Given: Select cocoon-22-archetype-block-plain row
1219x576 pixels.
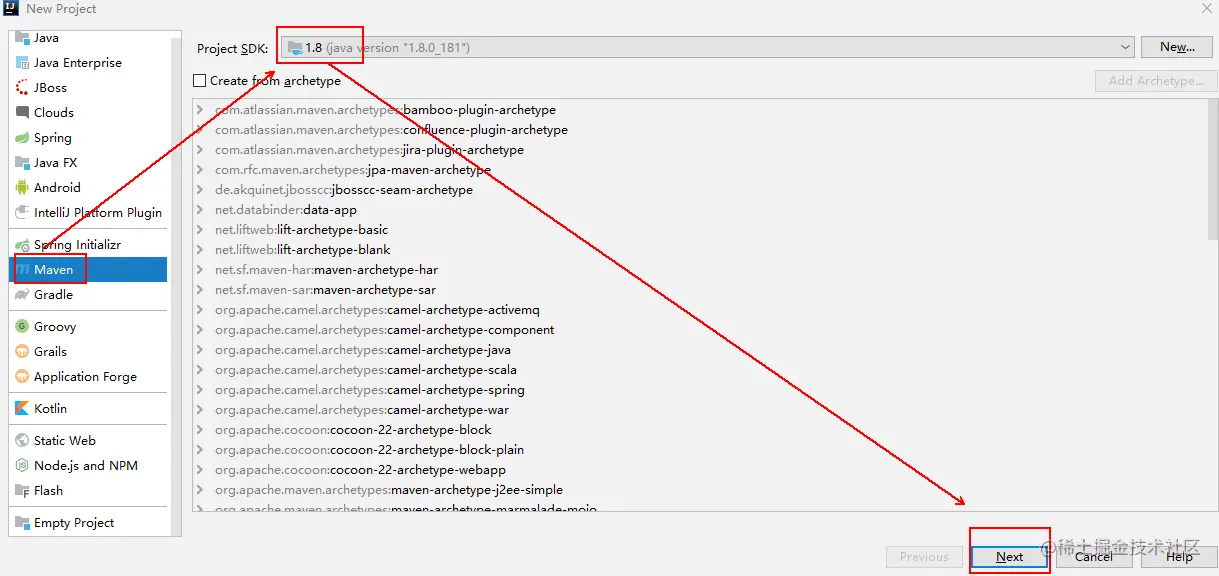Looking at the screenshot, I should 700,450.
